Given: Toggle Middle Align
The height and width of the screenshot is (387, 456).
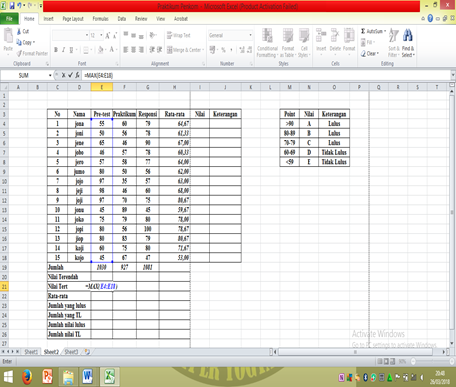Looking at the screenshot, I should [x=133, y=35].
